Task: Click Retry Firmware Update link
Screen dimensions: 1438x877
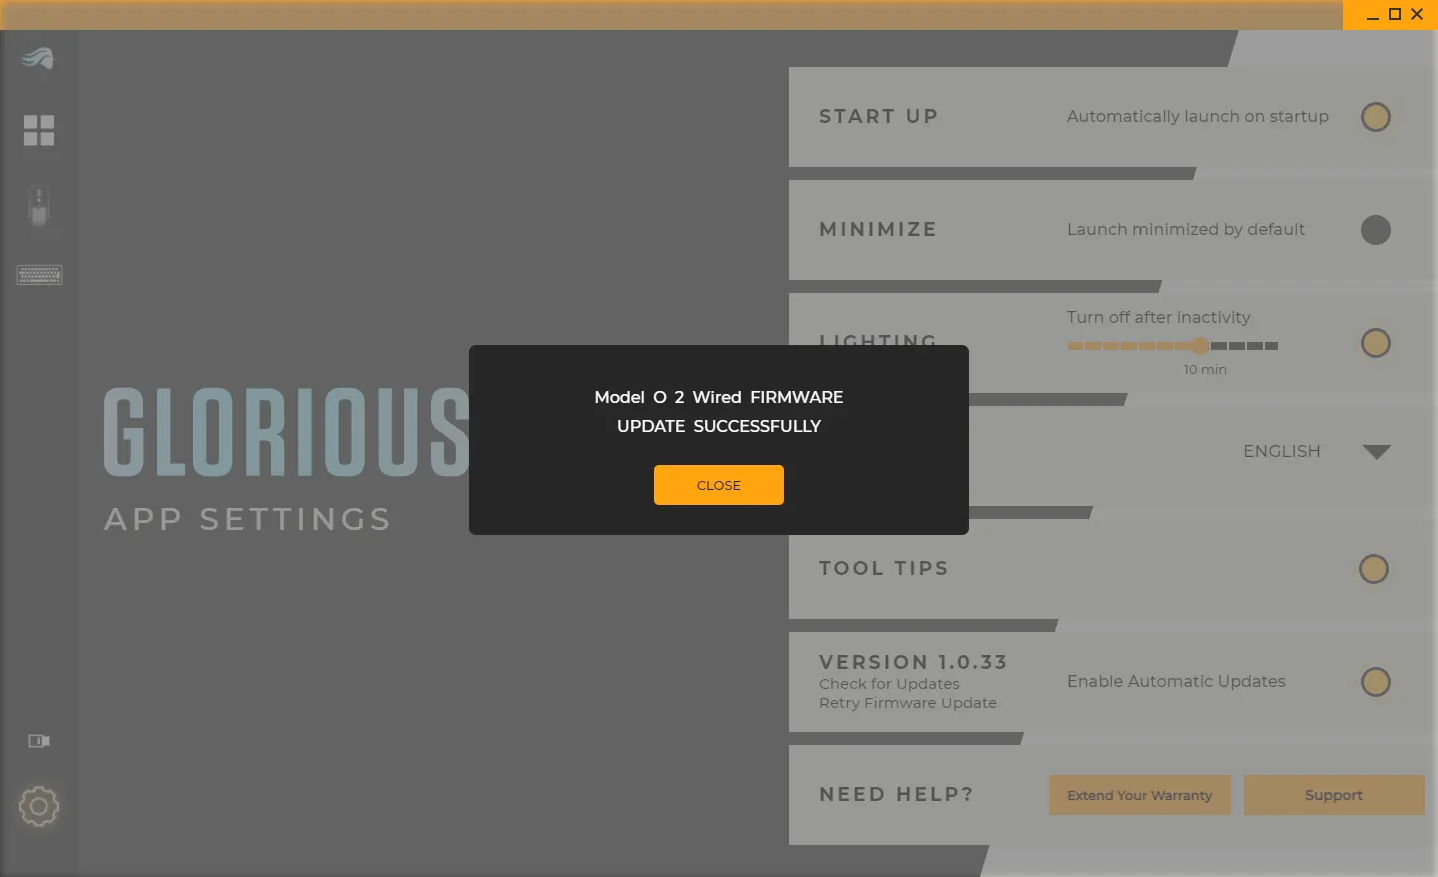Action: 908,703
